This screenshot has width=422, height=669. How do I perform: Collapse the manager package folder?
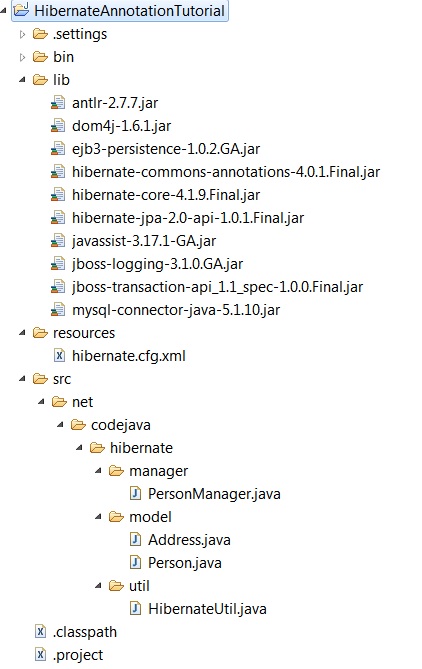[x=99, y=471]
